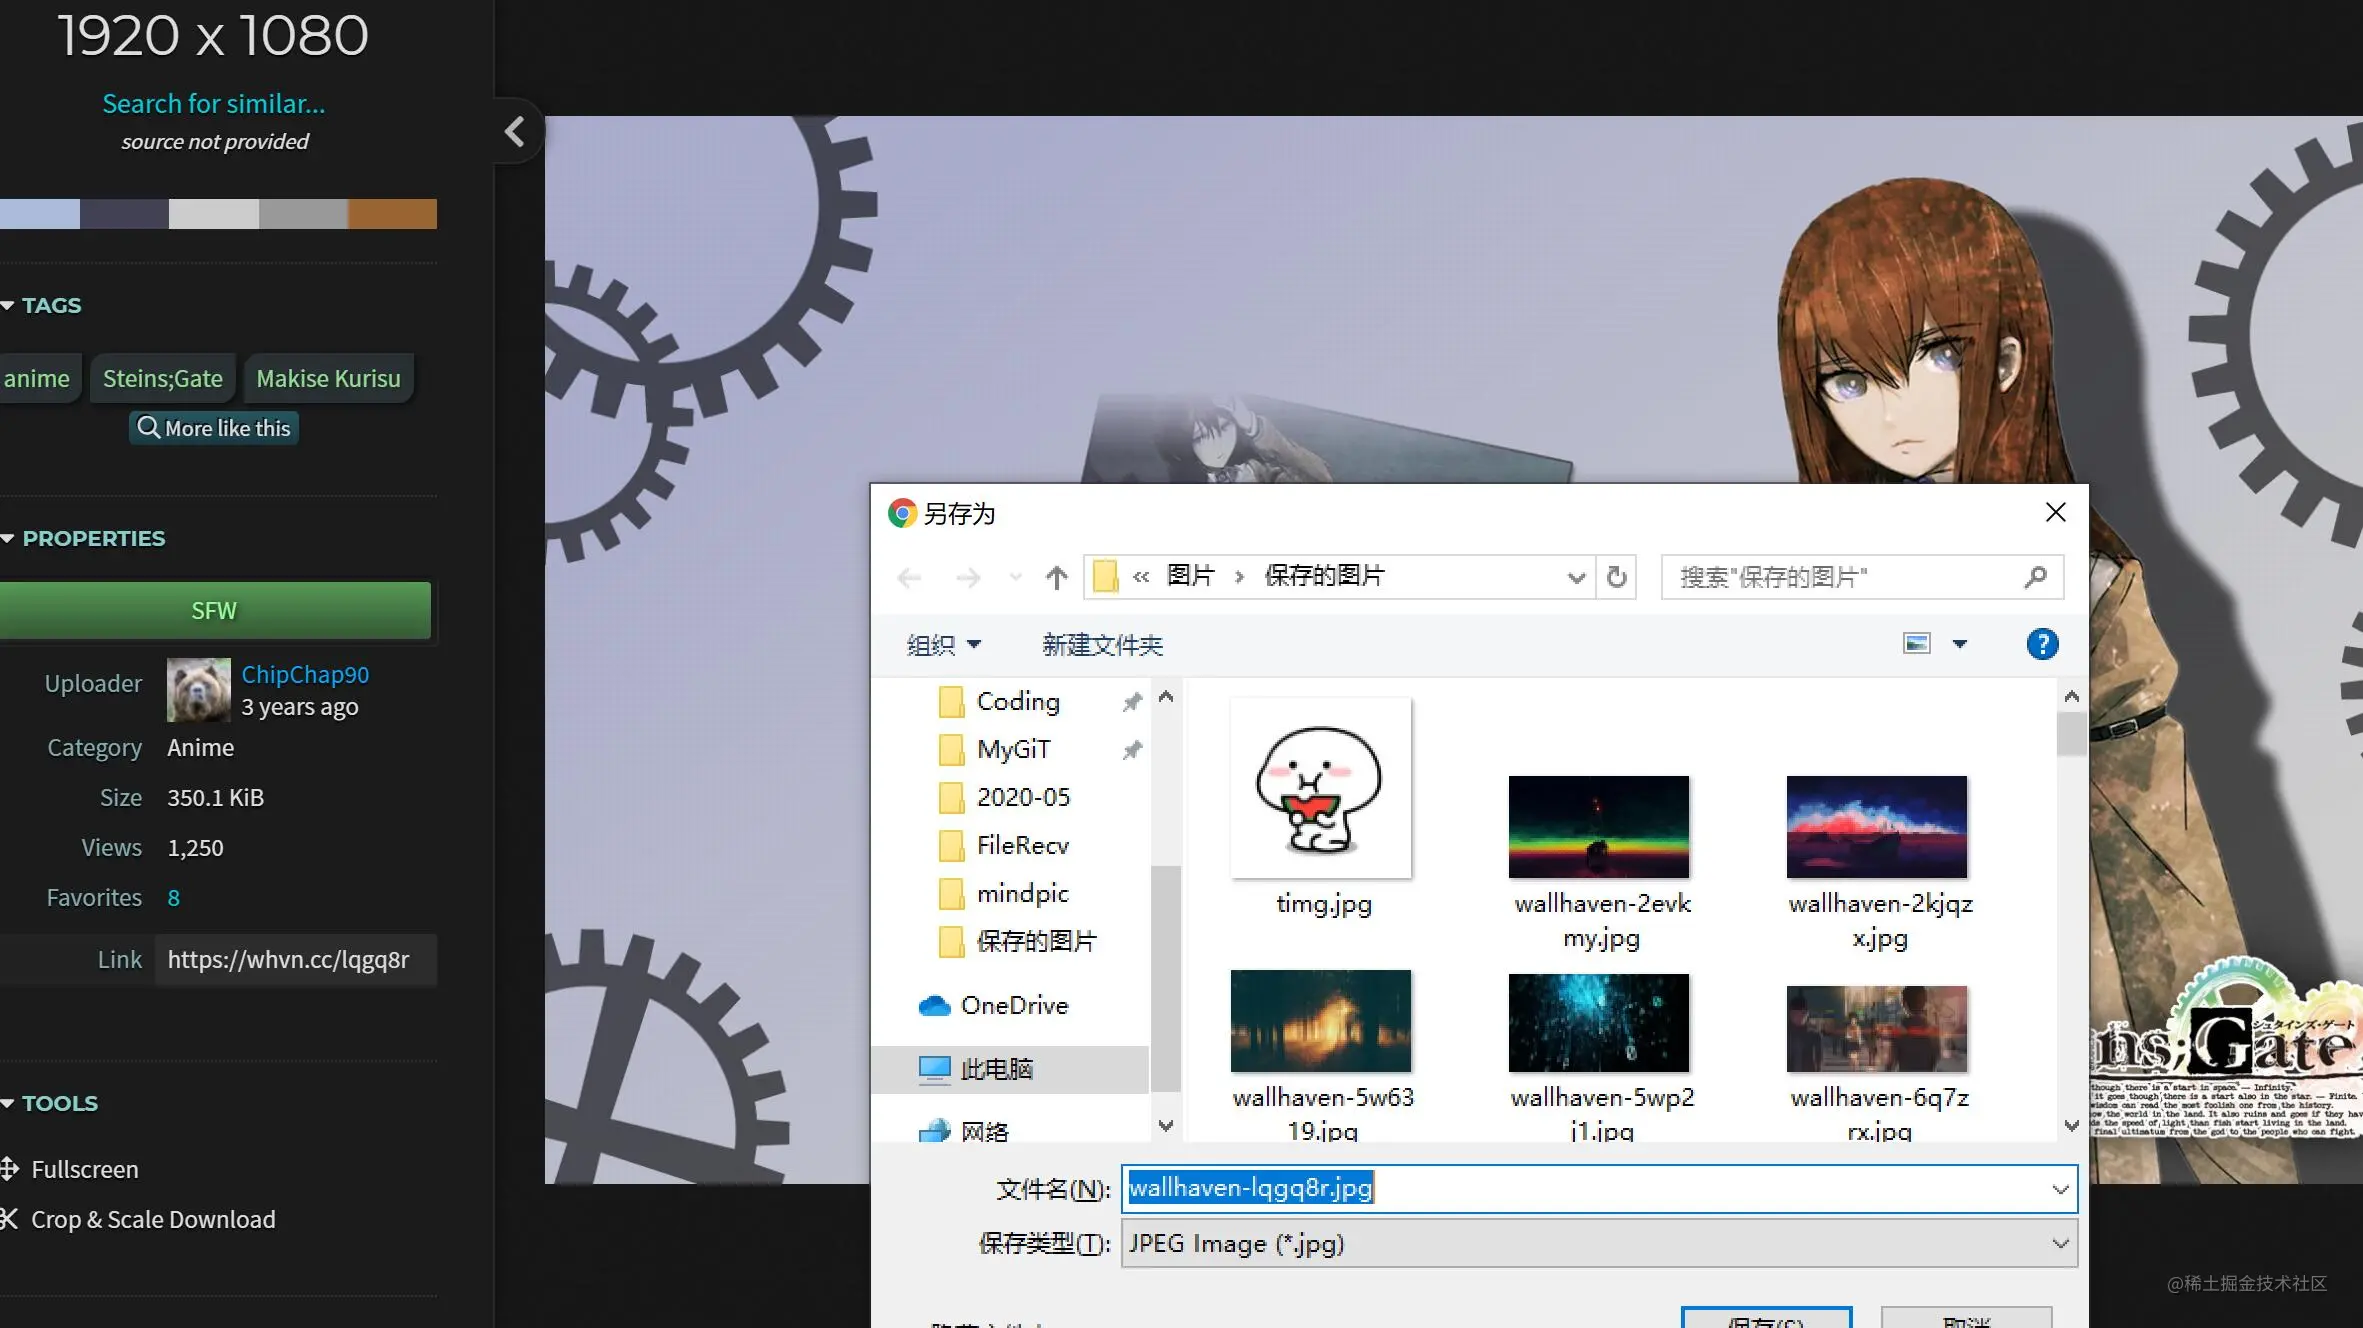The height and width of the screenshot is (1328, 2363).
Task: Open the 保存的图片 folder
Action: point(1034,942)
